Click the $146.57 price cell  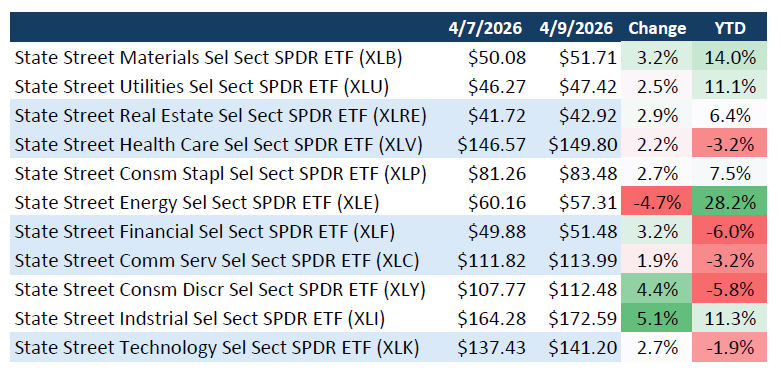click(491, 145)
